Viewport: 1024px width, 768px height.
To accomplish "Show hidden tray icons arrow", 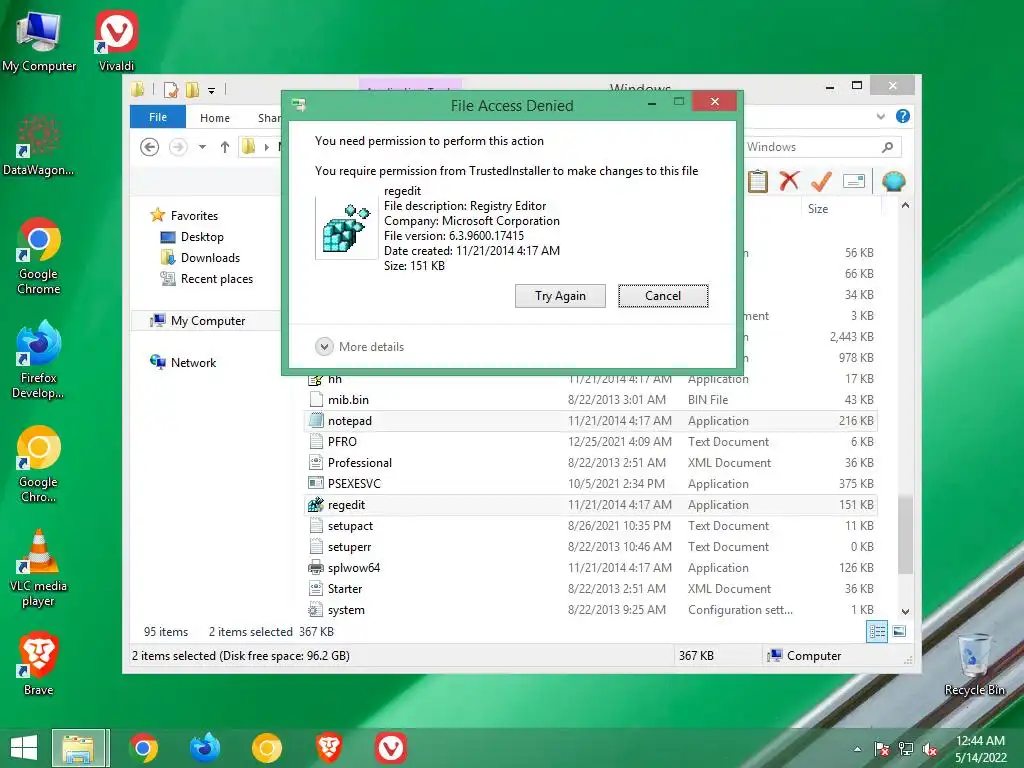I will (857, 749).
